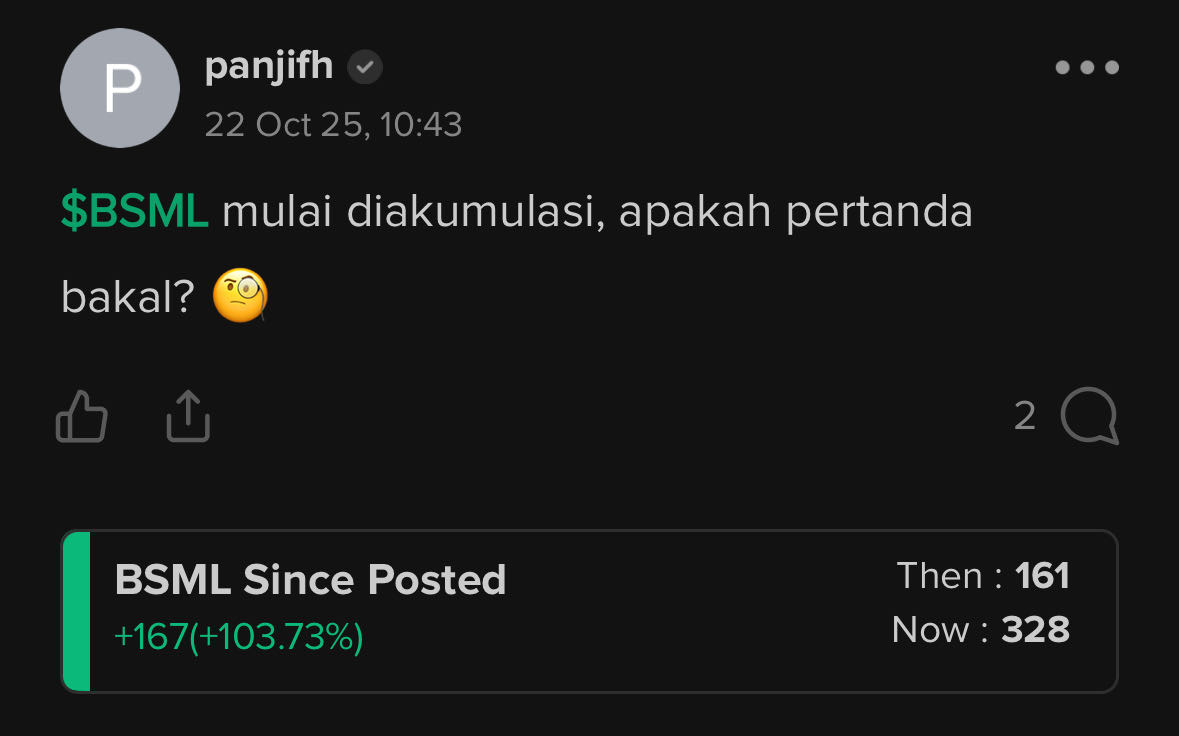1179x736 pixels.
Task: Tap the monocle face emoji
Action: click(x=241, y=295)
